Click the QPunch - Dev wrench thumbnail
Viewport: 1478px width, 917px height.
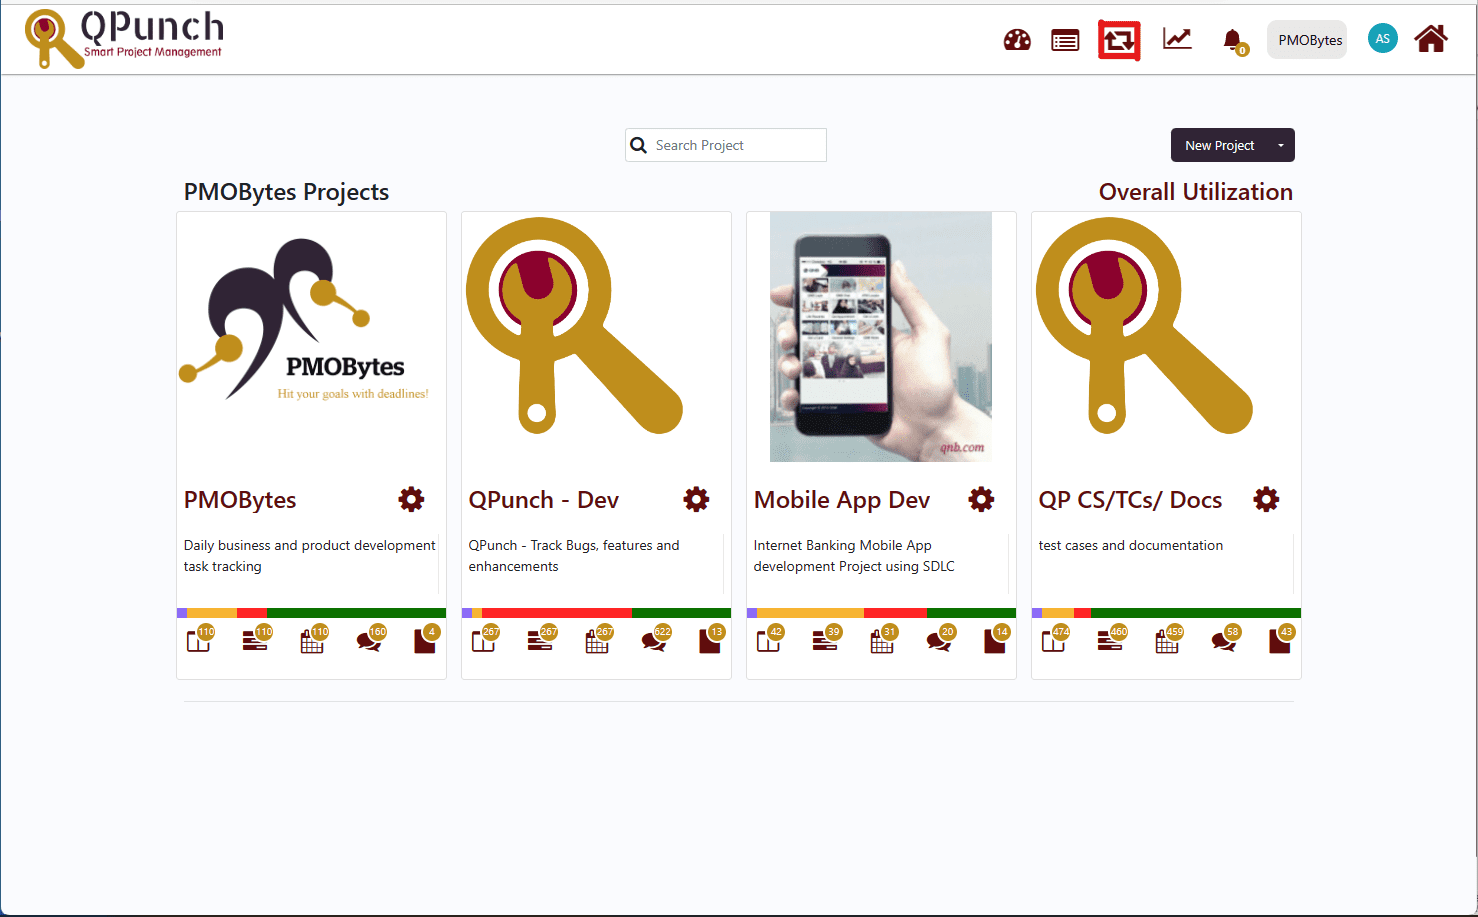575,326
